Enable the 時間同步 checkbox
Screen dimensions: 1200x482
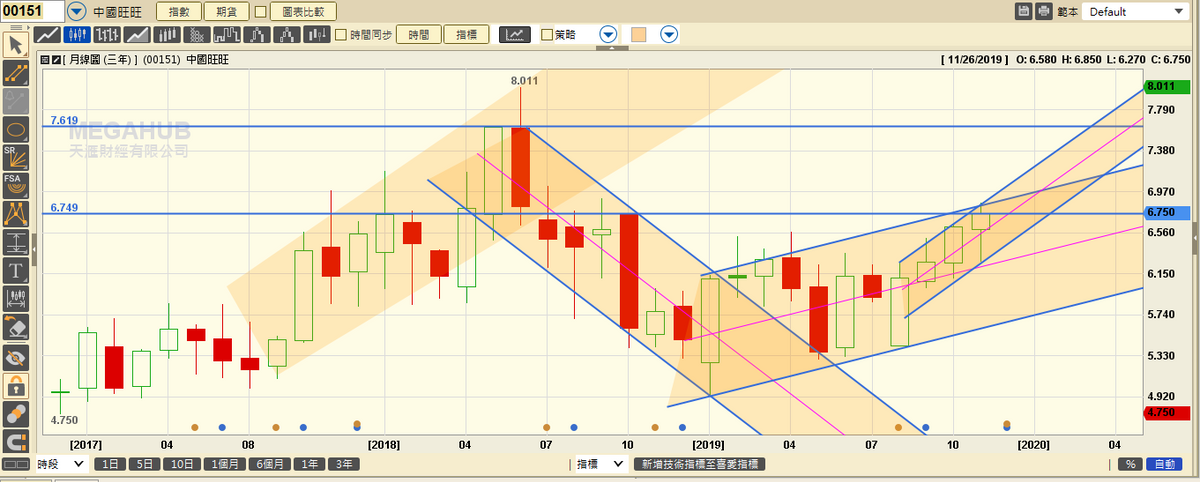tap(341, 34)
